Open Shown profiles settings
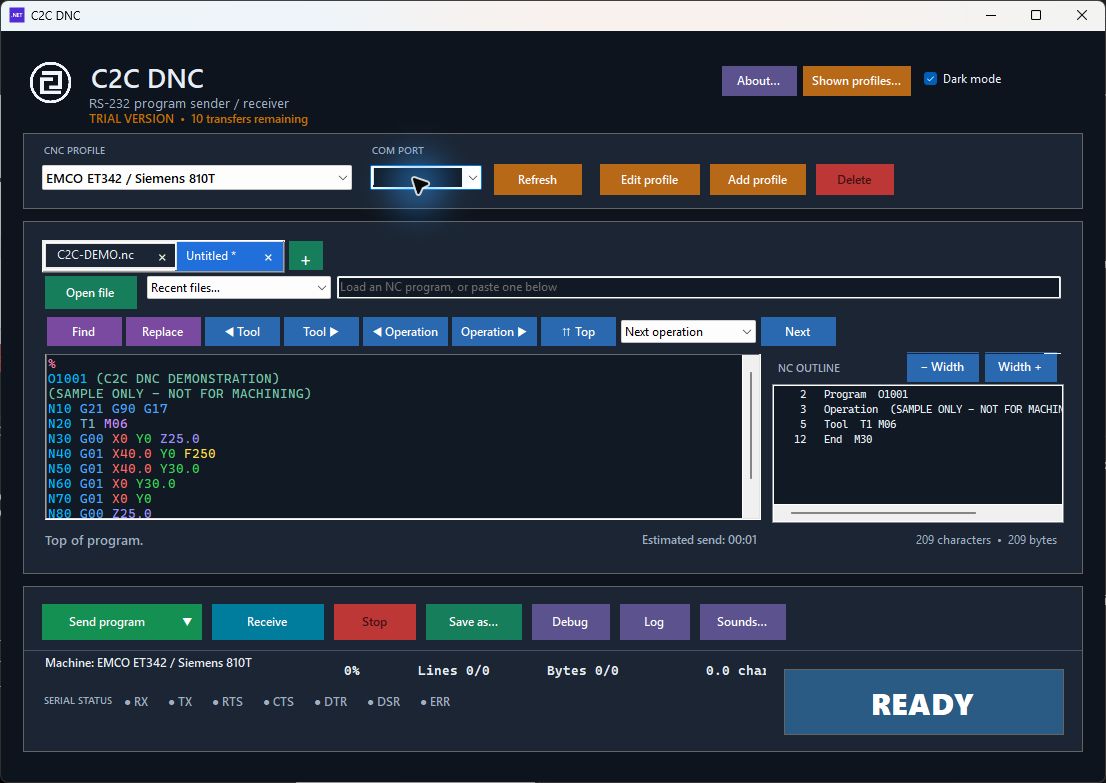 (x=856, y=81)
